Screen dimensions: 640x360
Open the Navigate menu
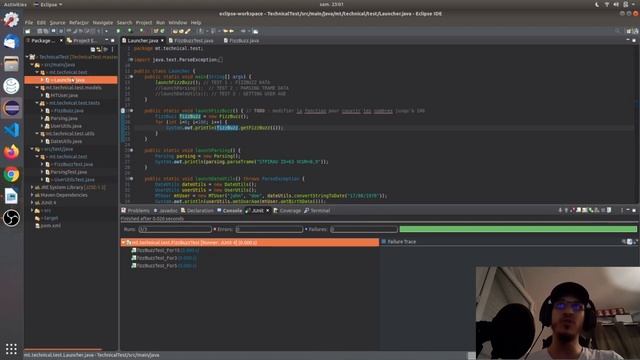pos(102,22)
